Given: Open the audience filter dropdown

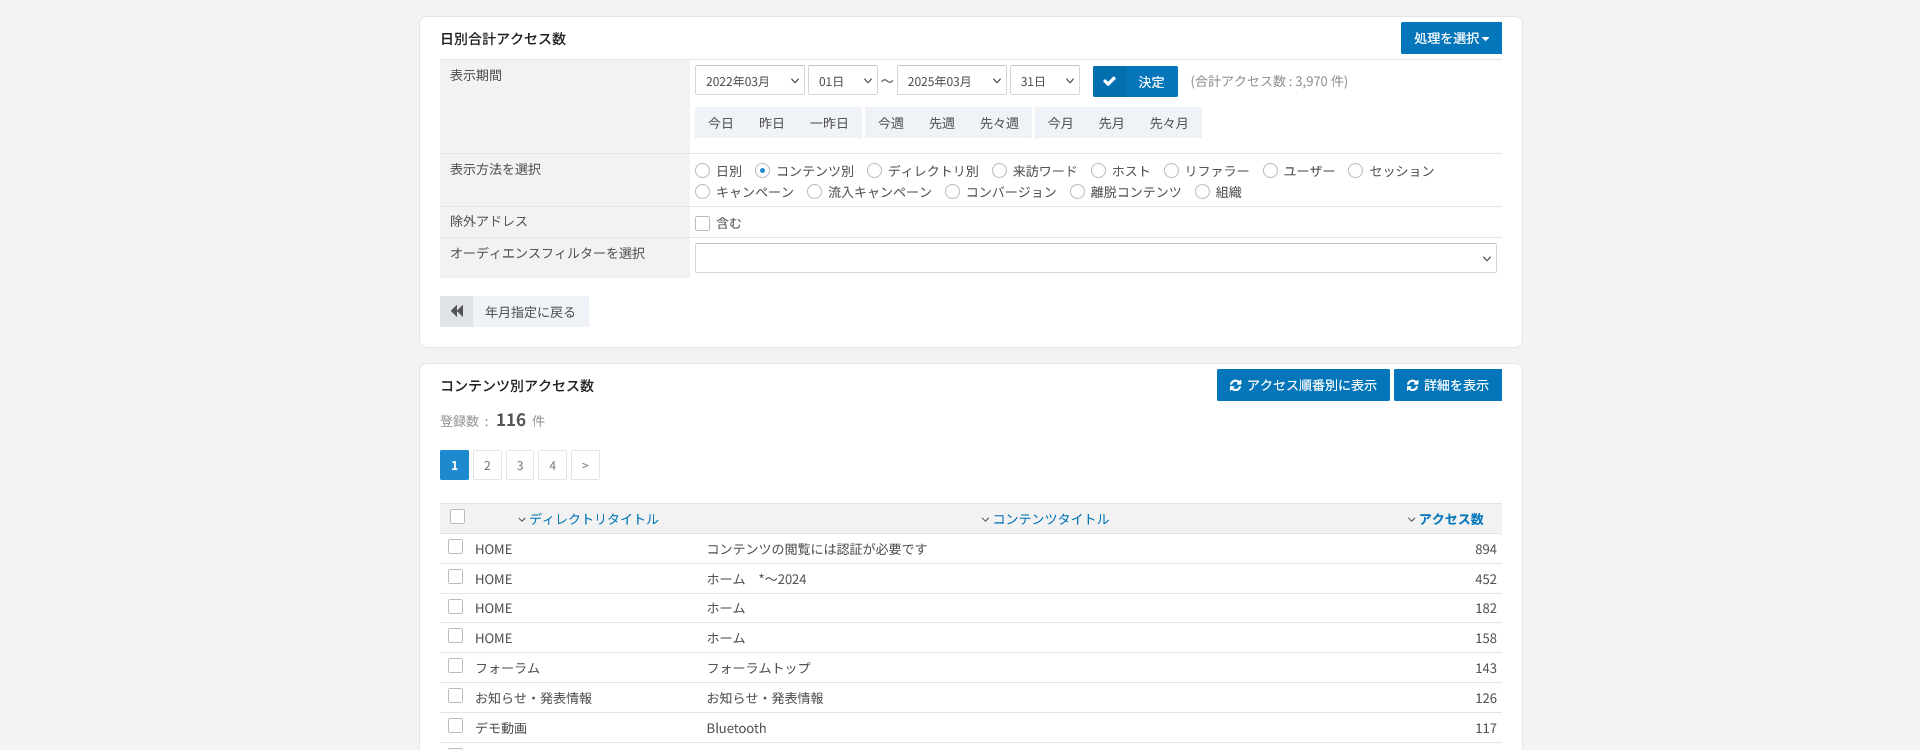Looking at the screenshot, I should click(x=1096, y=258).
